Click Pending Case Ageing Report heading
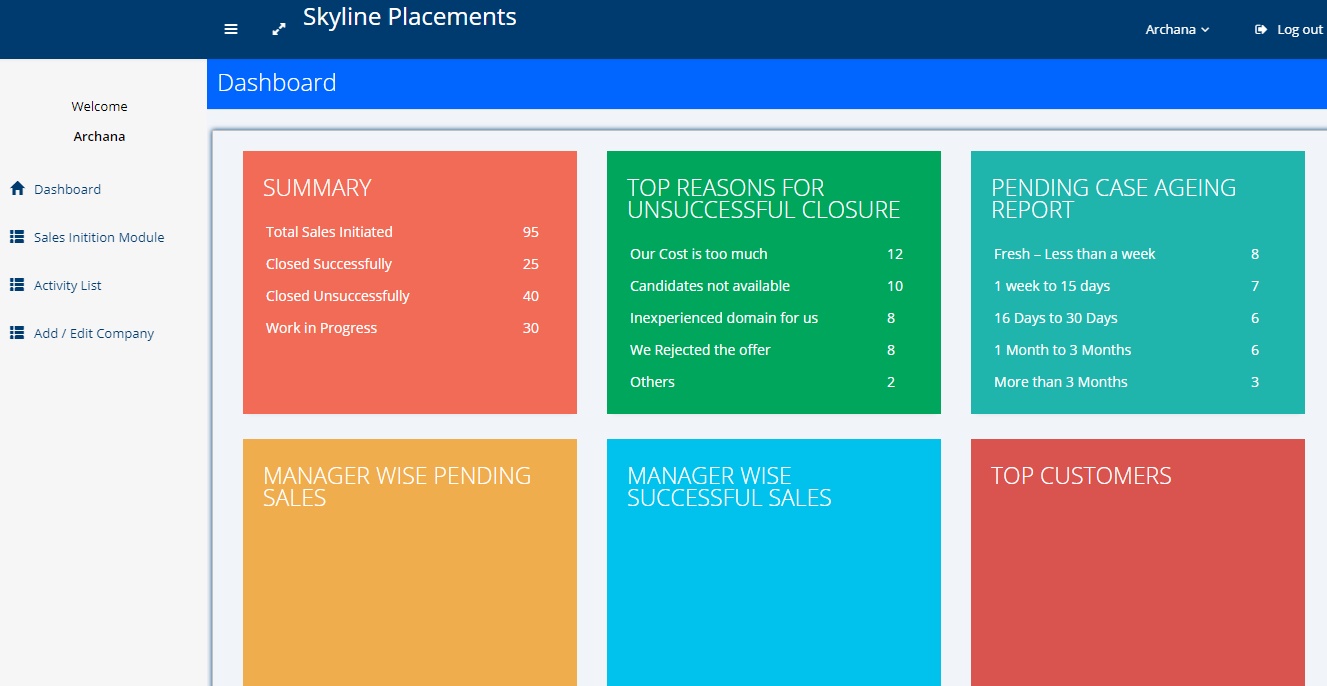 (x=1113, y=199)
